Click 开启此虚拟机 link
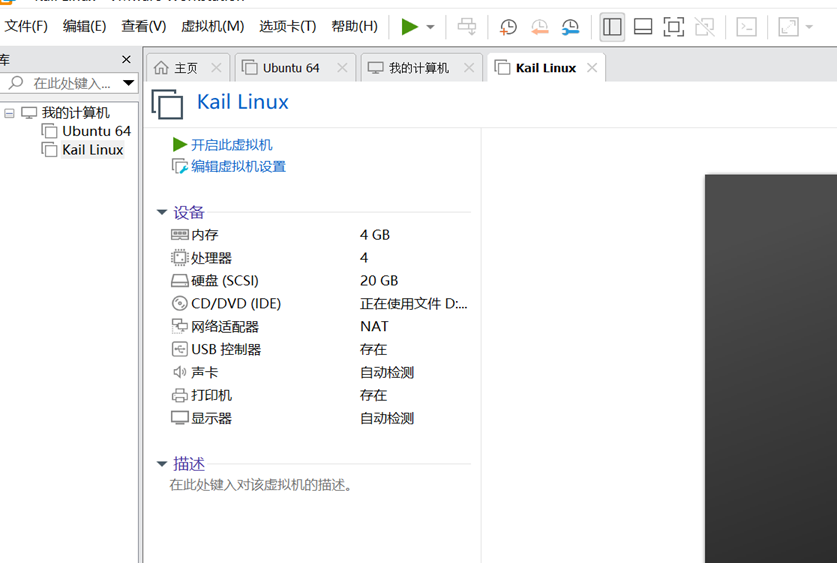This screenshot has width=837, height=563. (x=232, y=145)
